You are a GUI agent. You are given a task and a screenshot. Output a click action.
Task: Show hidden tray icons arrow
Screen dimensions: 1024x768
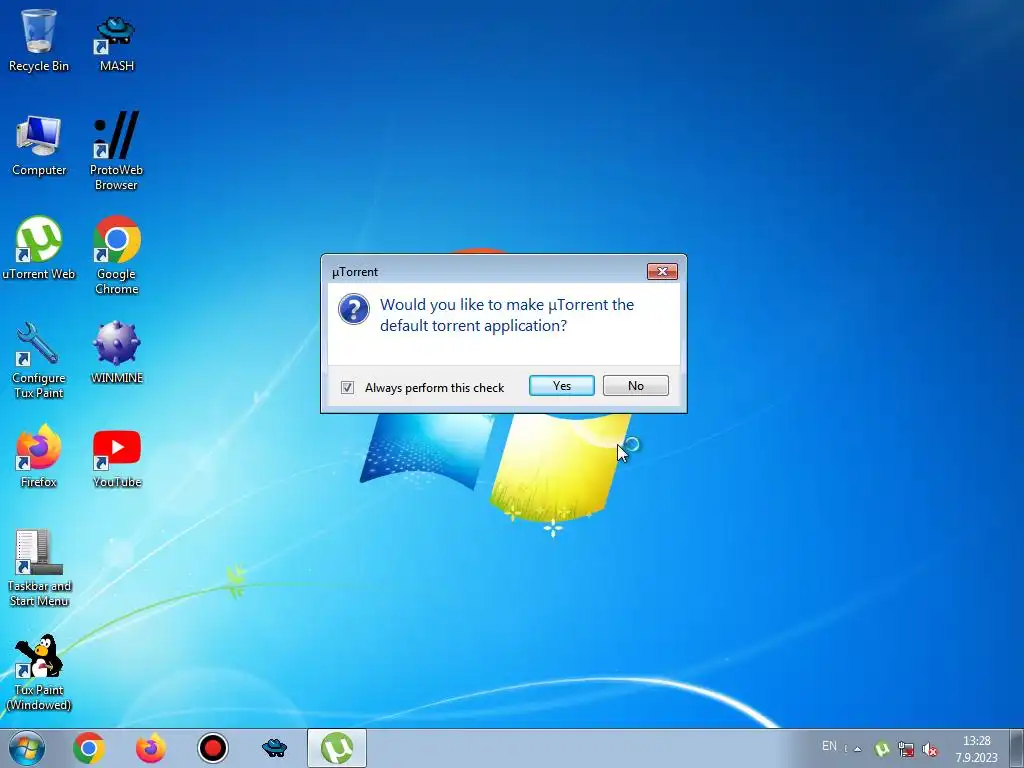(x=857, y=749)
